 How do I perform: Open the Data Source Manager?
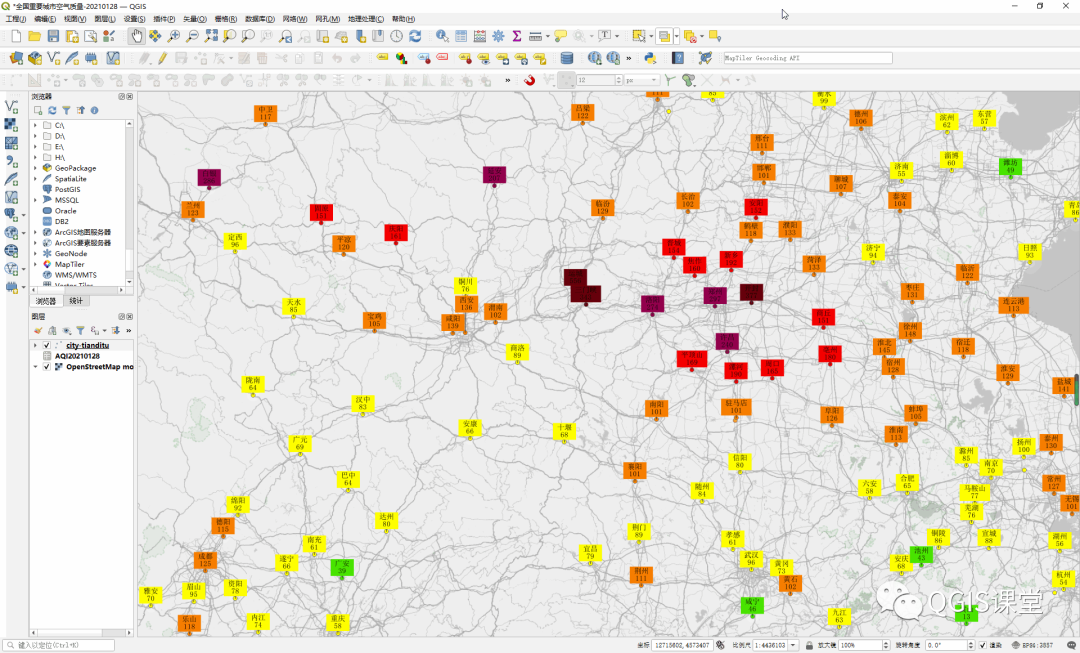16,59
